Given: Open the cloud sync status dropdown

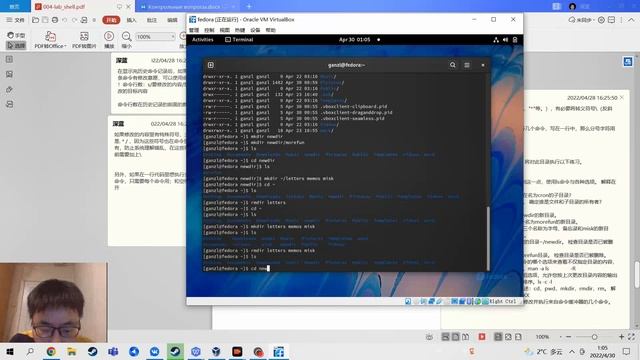Looking at the screenshot, I should pyautogui.click(x=581, y=20).
